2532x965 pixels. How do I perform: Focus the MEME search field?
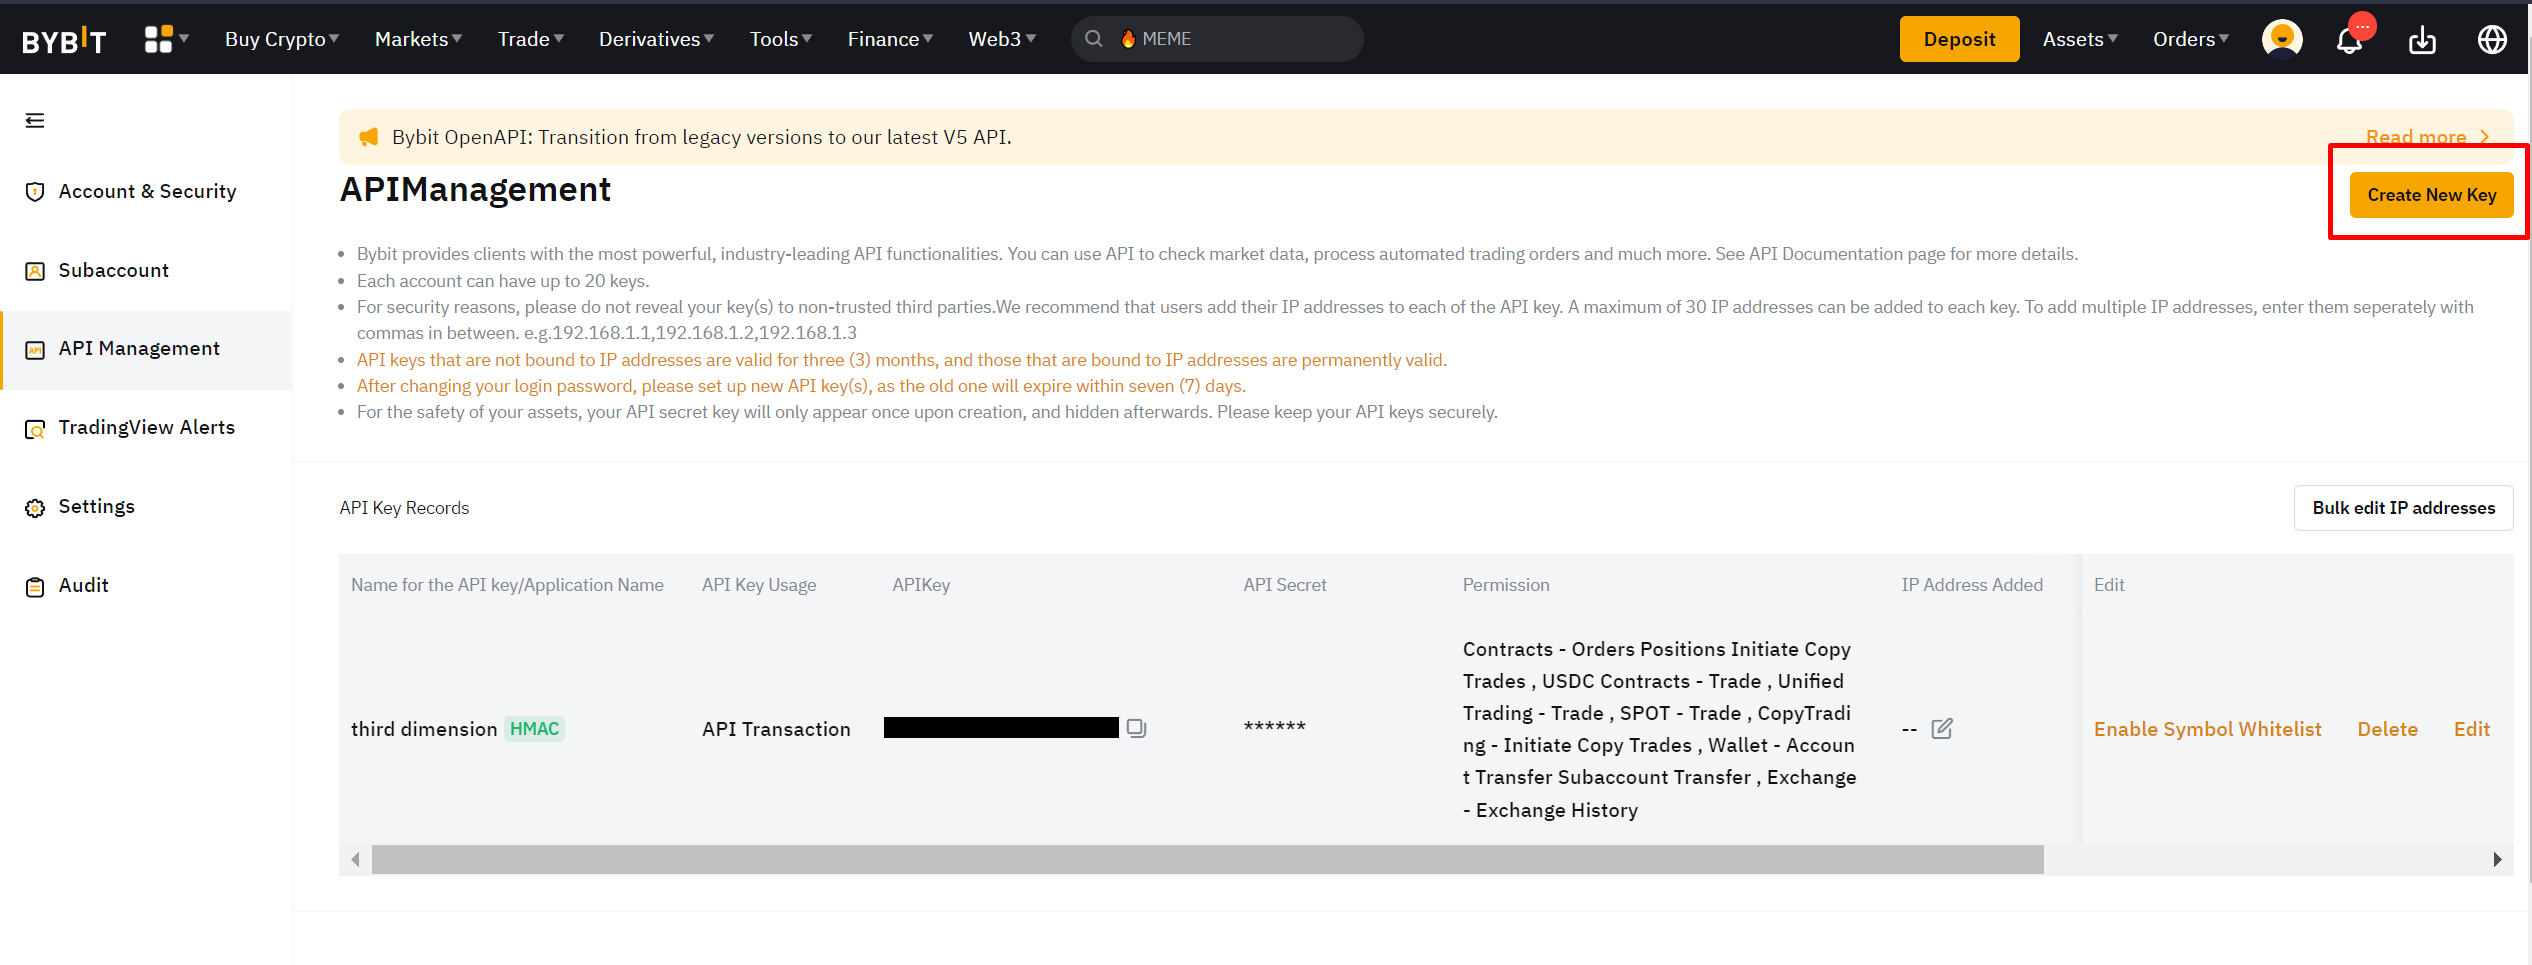[x=1217, y=39]
